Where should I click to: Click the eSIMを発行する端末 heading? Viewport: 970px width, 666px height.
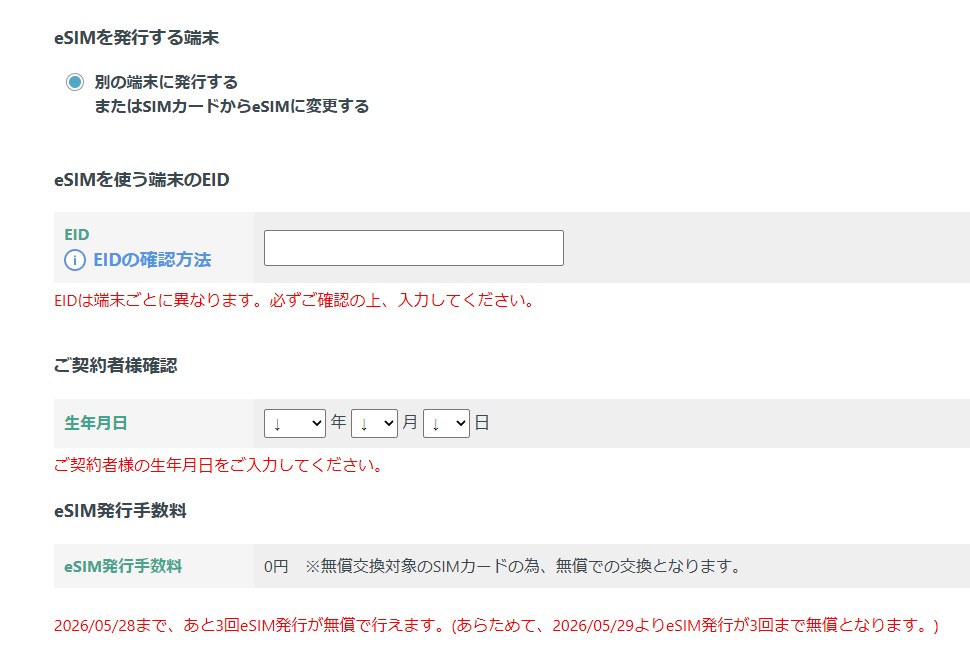click(136, 38)
